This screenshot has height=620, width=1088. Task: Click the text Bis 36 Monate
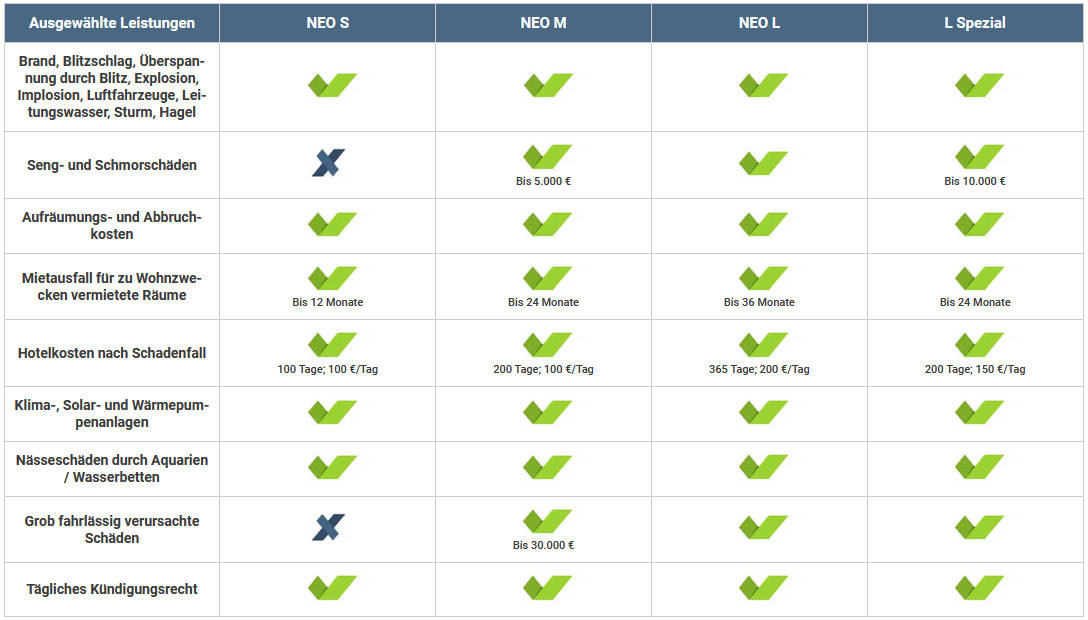tap(759, 302)
